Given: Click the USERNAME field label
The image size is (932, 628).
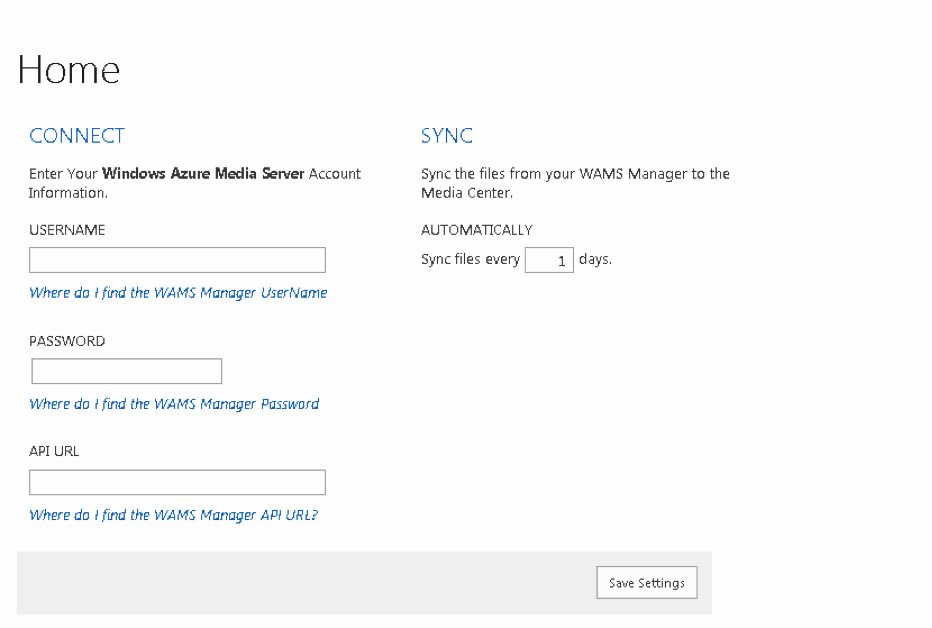Looking at the screenshot, I should tap(67, 230).
